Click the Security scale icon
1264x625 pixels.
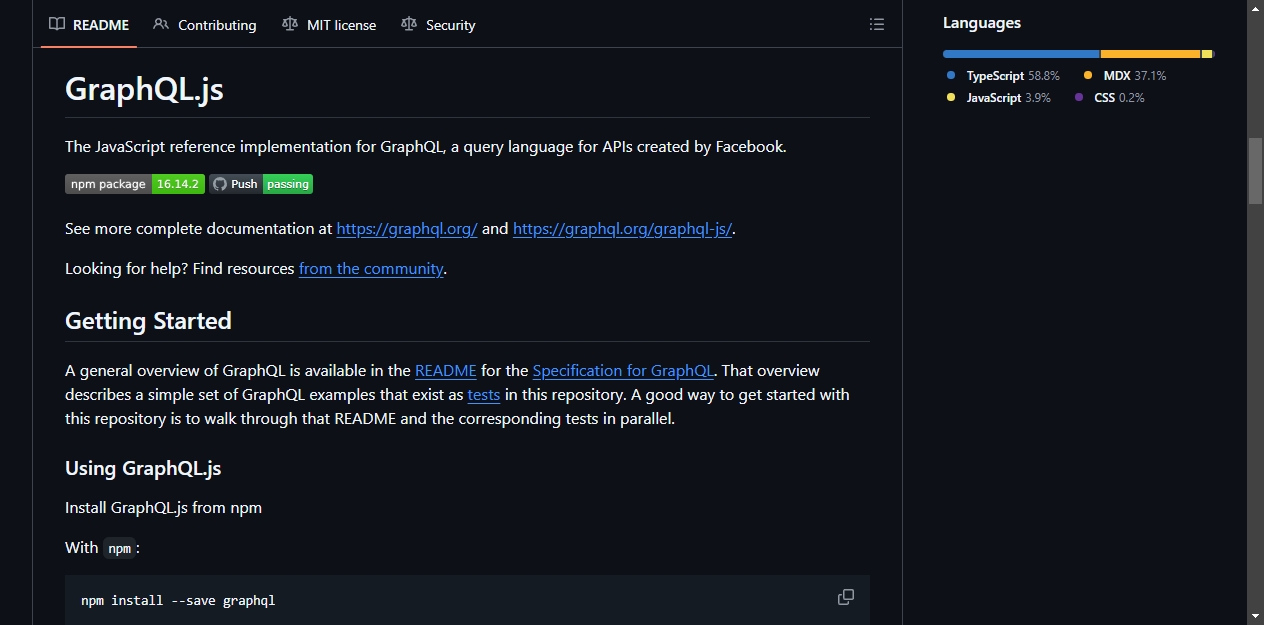408,24
